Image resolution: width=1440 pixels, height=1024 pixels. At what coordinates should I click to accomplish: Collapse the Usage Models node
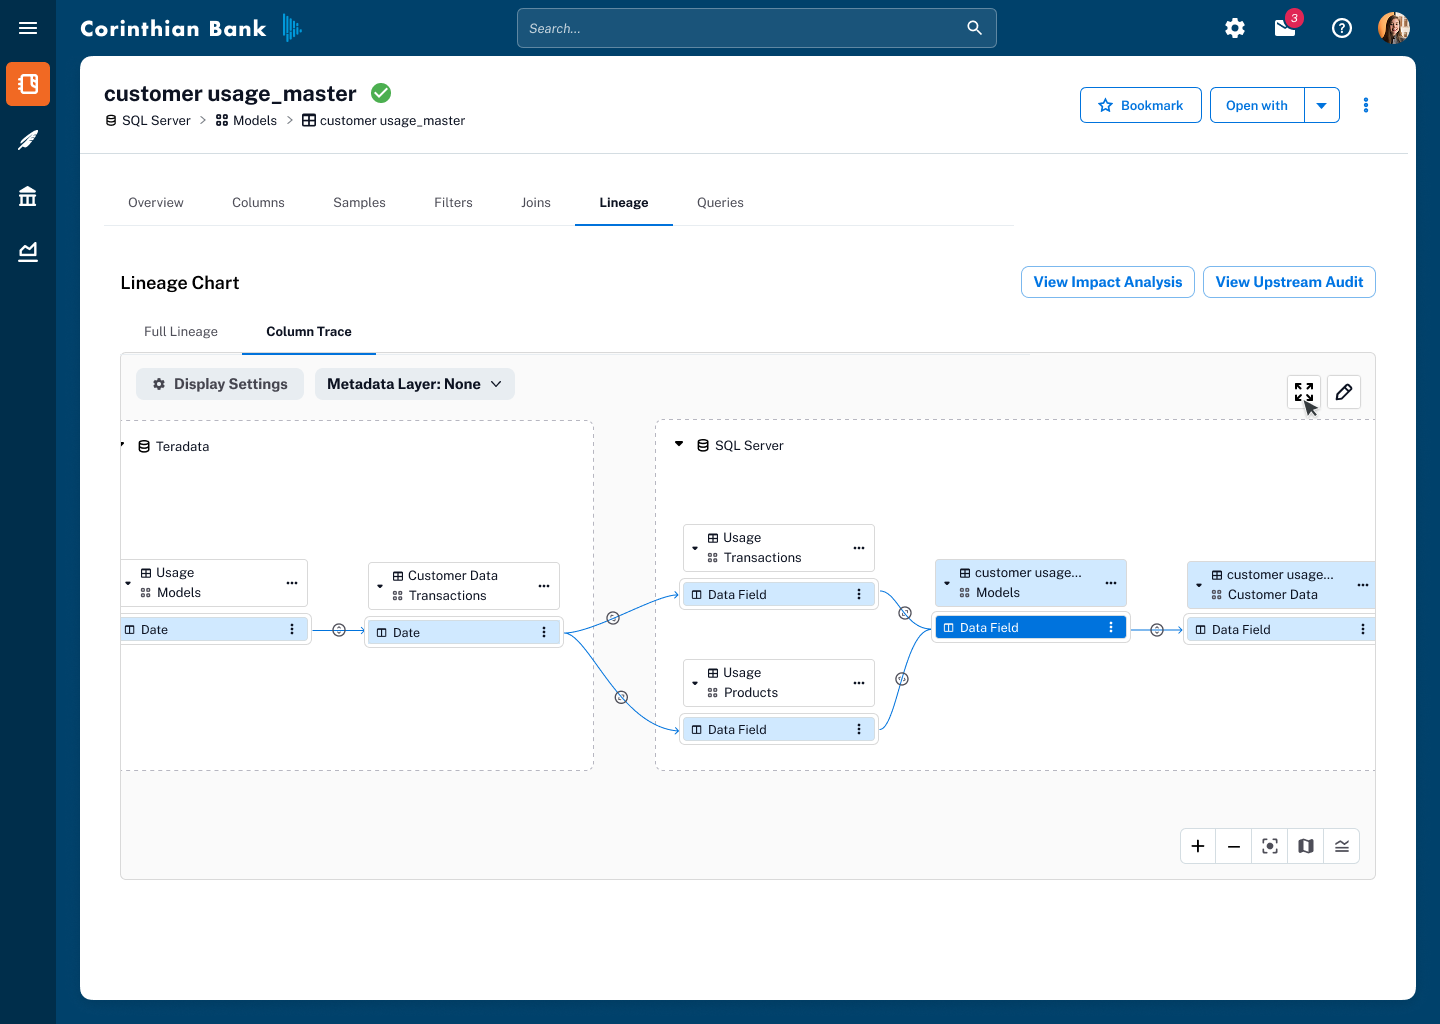pos(128,583)
